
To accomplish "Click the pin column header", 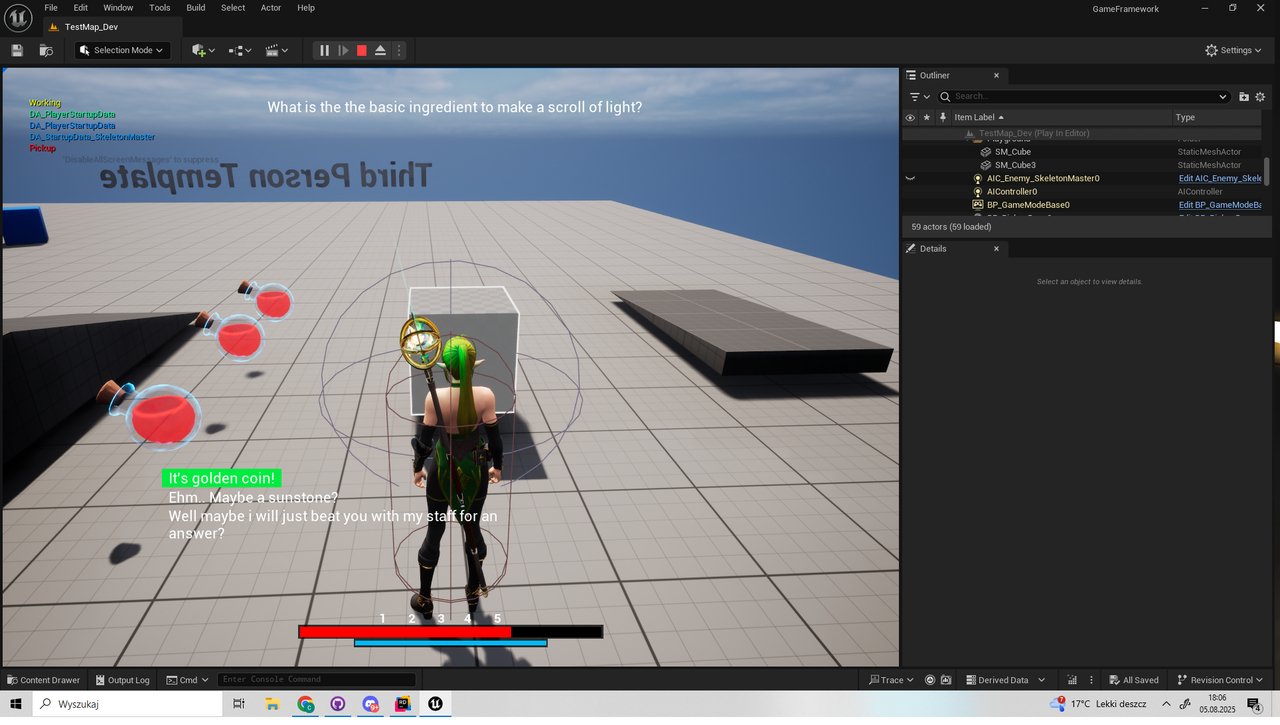I will tap(942, 117).
